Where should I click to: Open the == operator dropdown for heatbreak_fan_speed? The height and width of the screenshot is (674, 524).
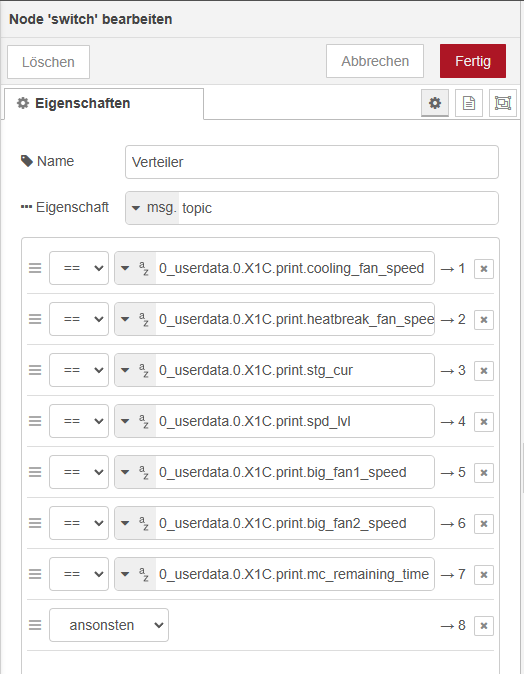[x=79, y=319]
